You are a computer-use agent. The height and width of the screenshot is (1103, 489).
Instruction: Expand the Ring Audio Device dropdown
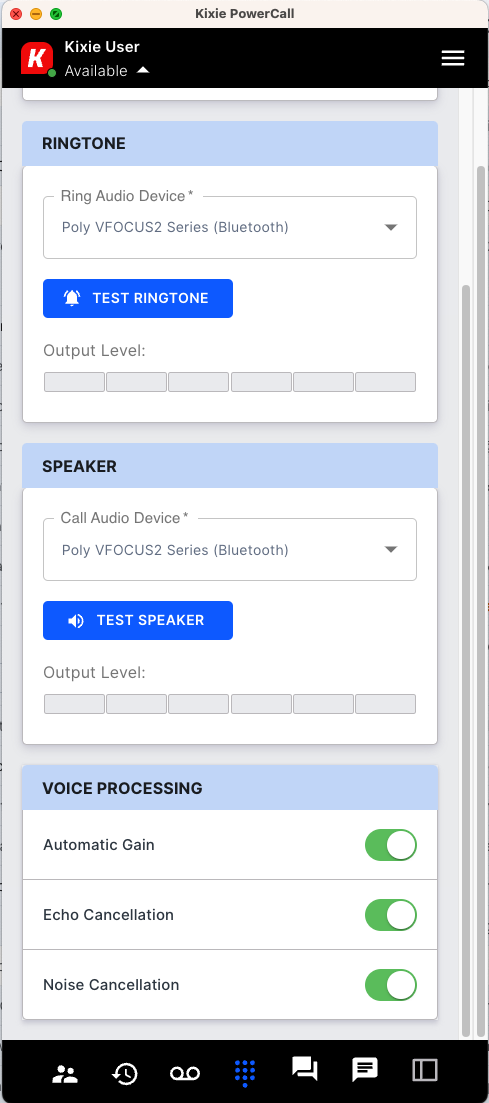pos(230,227)
